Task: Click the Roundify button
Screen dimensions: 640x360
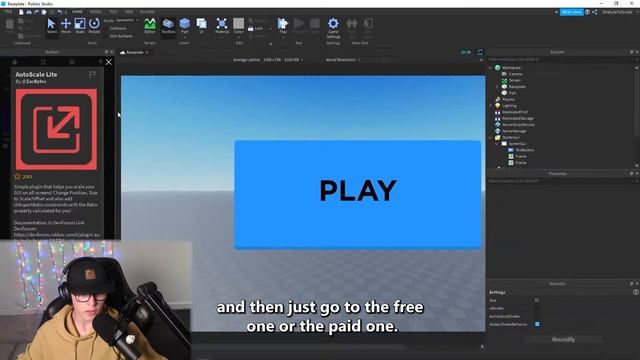Action: pyautogui.click(x=563, y=340)
